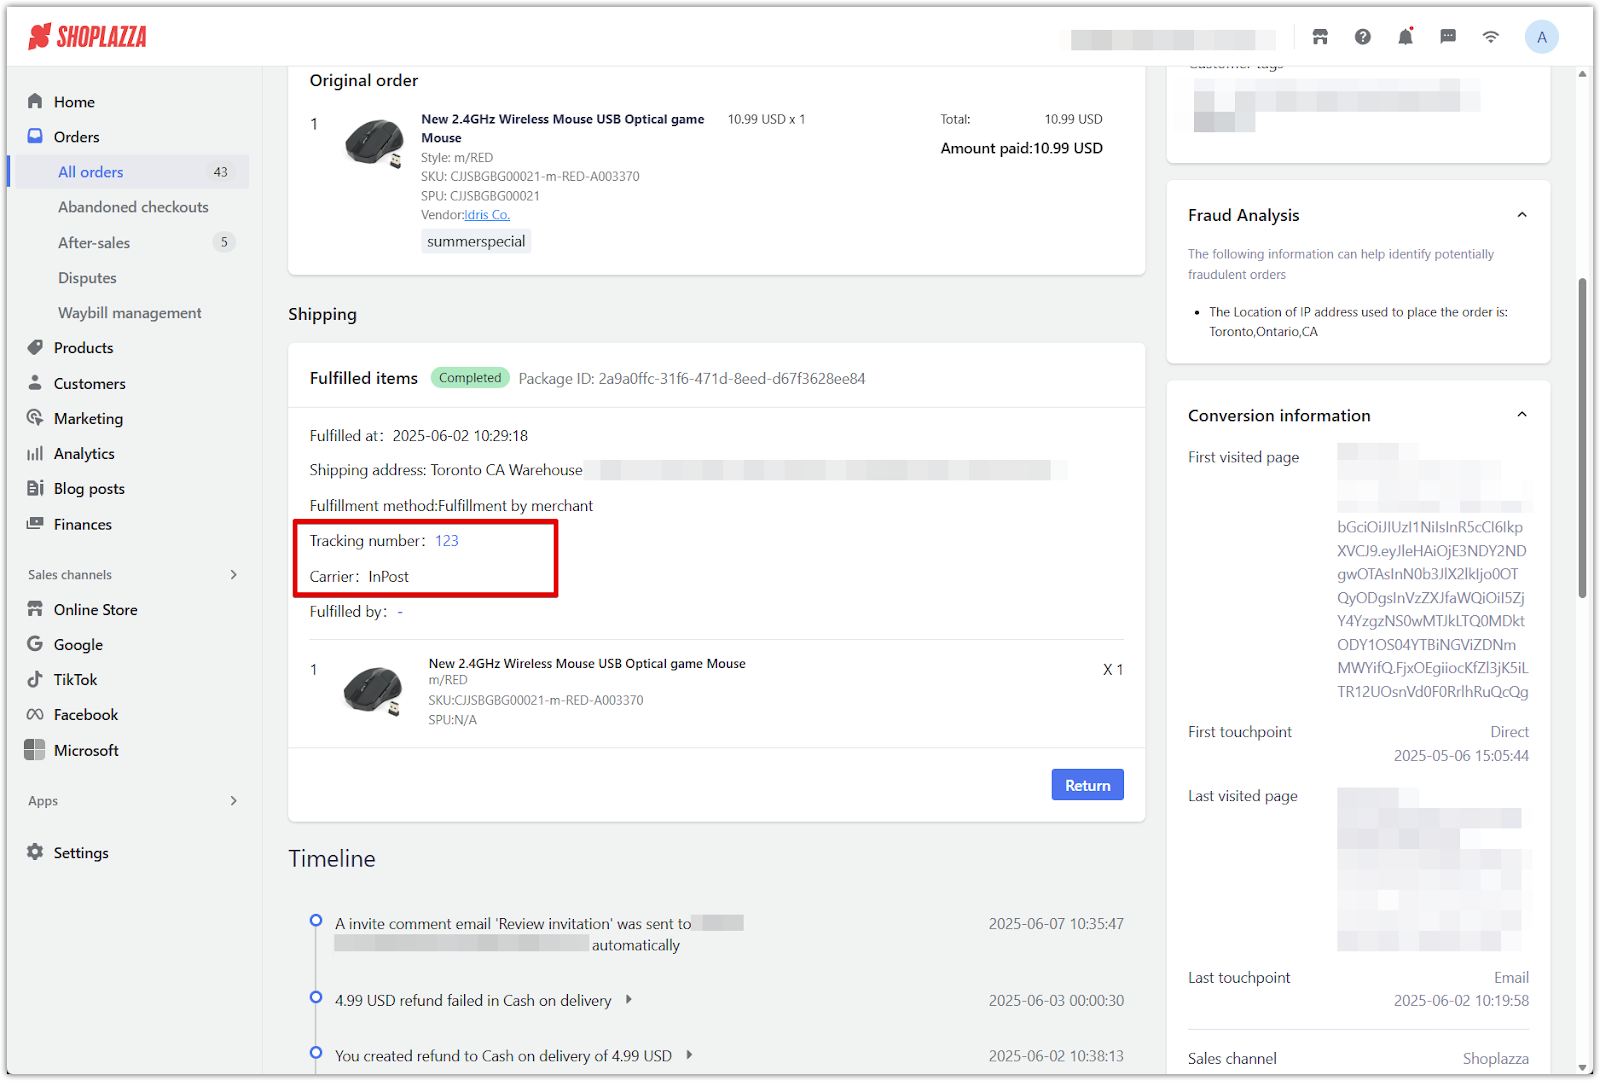
Task: Open the Analytics menu label
Action: [x=84, y=454]
